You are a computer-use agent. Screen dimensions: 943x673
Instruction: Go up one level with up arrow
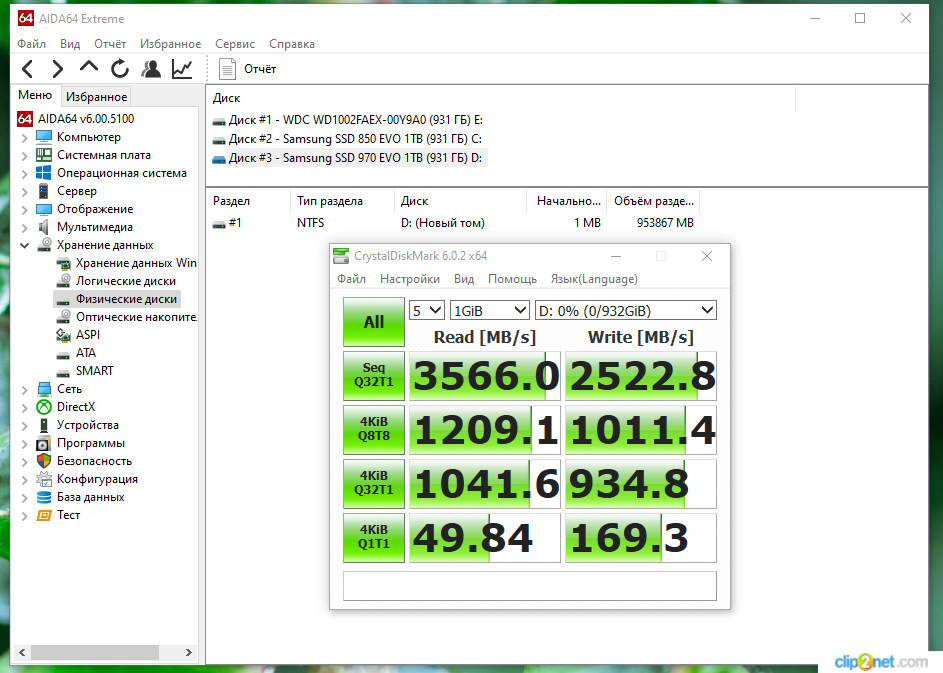point(88,68)
